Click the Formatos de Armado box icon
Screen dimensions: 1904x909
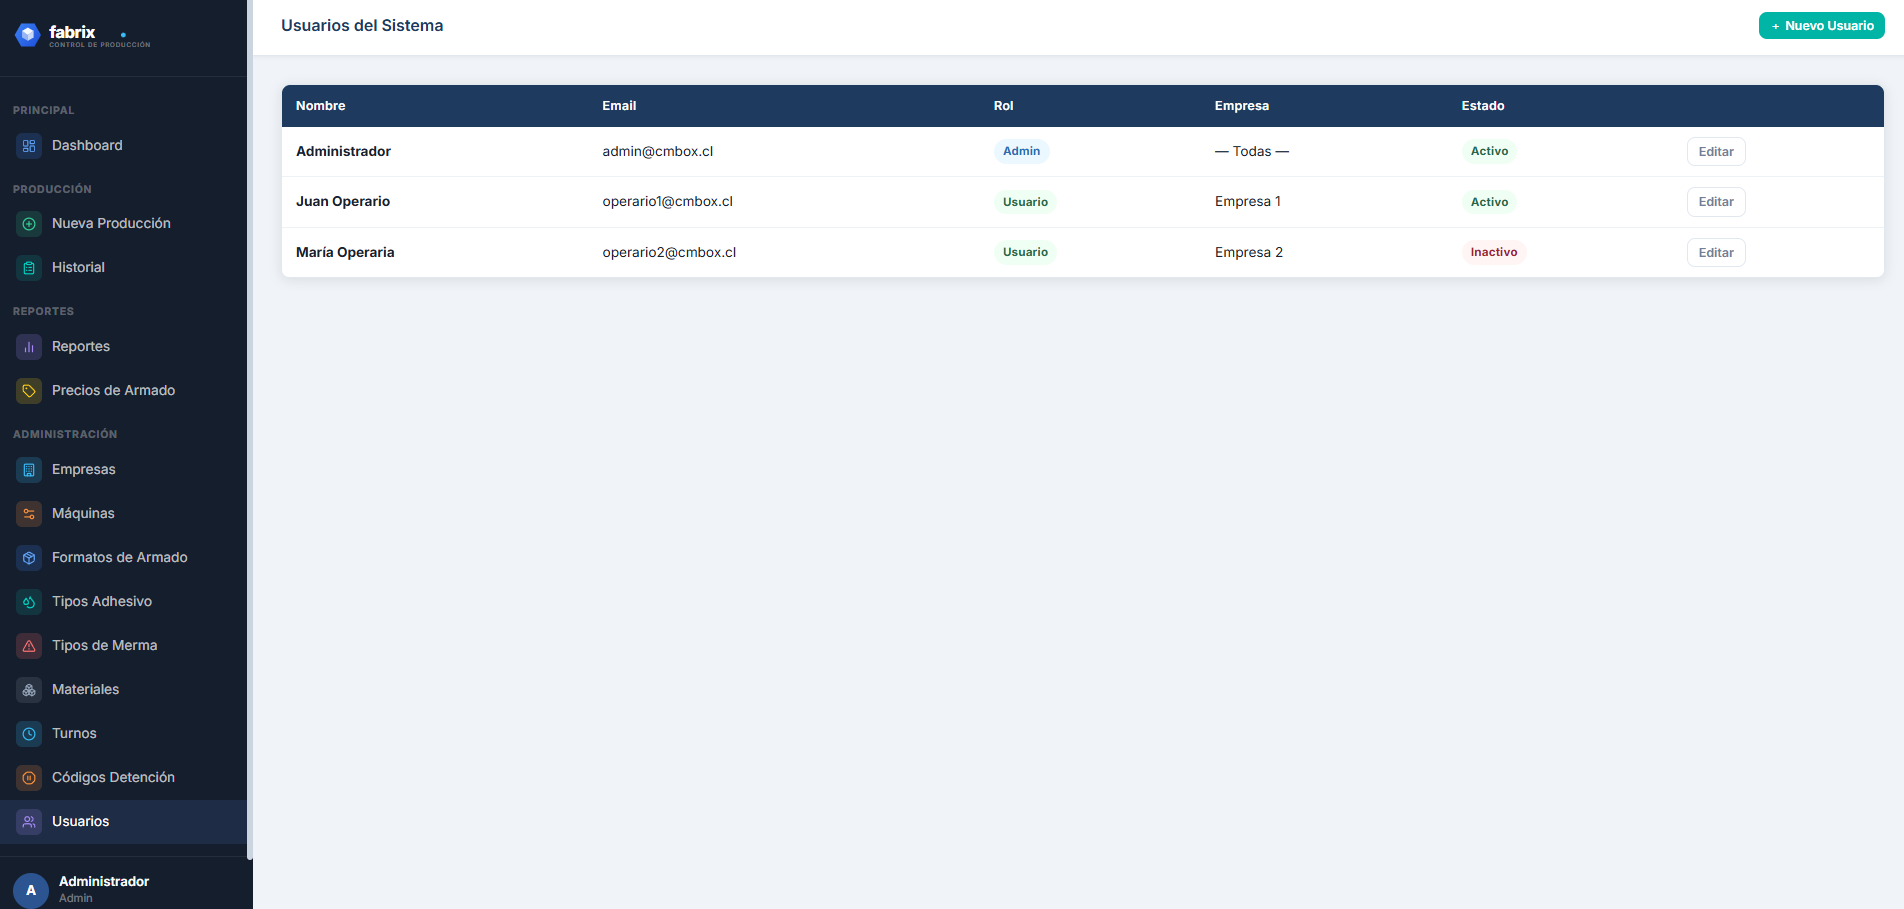29,558
